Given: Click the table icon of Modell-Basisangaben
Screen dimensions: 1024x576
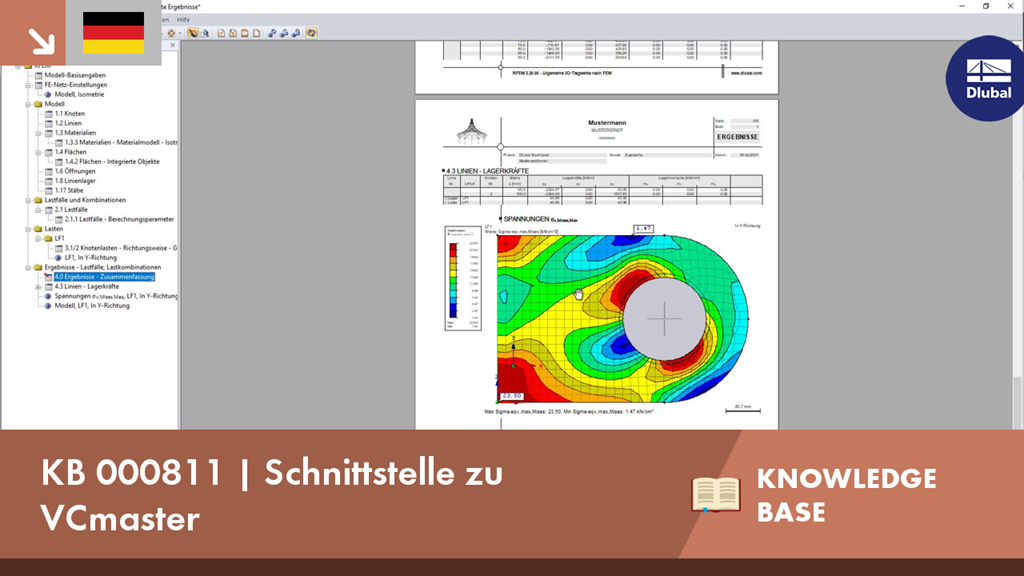Looking at the screenshot, I should click(x=39, y=75).
